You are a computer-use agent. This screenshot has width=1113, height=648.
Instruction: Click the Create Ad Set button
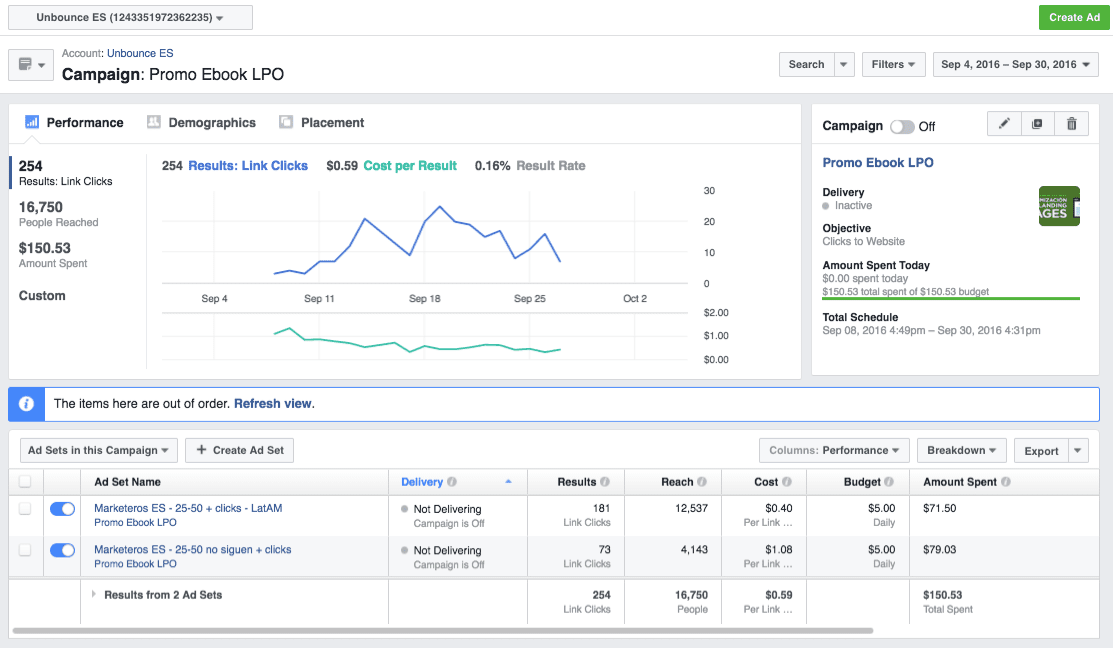coord(240,451)
